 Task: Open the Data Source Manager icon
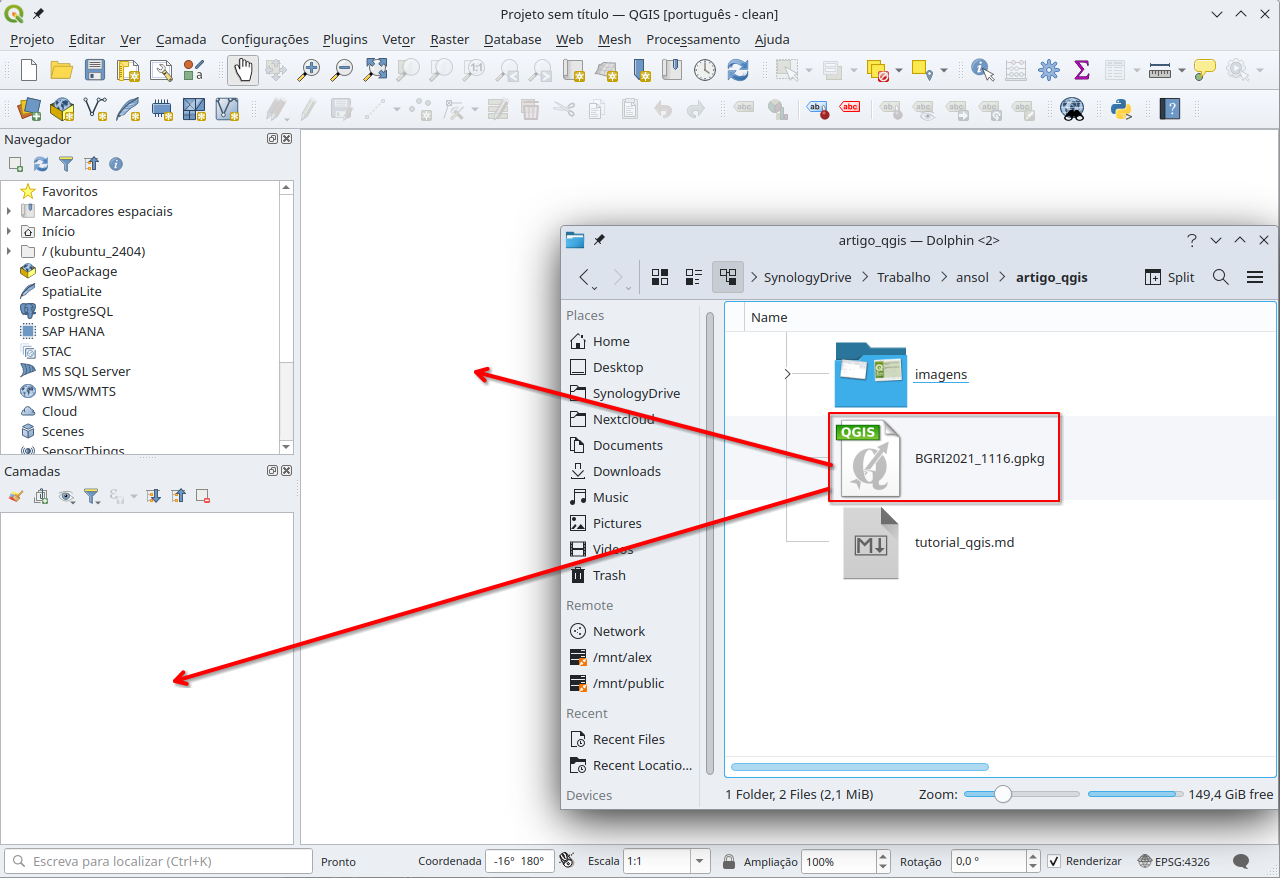click(x=29, y=108)
